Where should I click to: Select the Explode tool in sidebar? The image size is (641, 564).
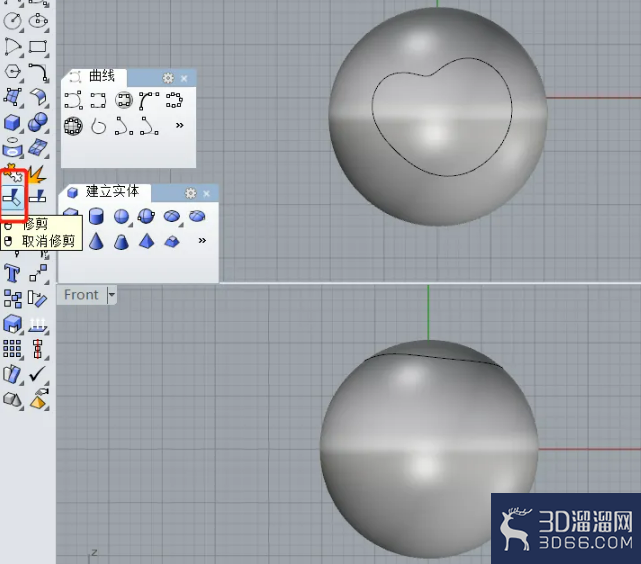coord(37,175)
